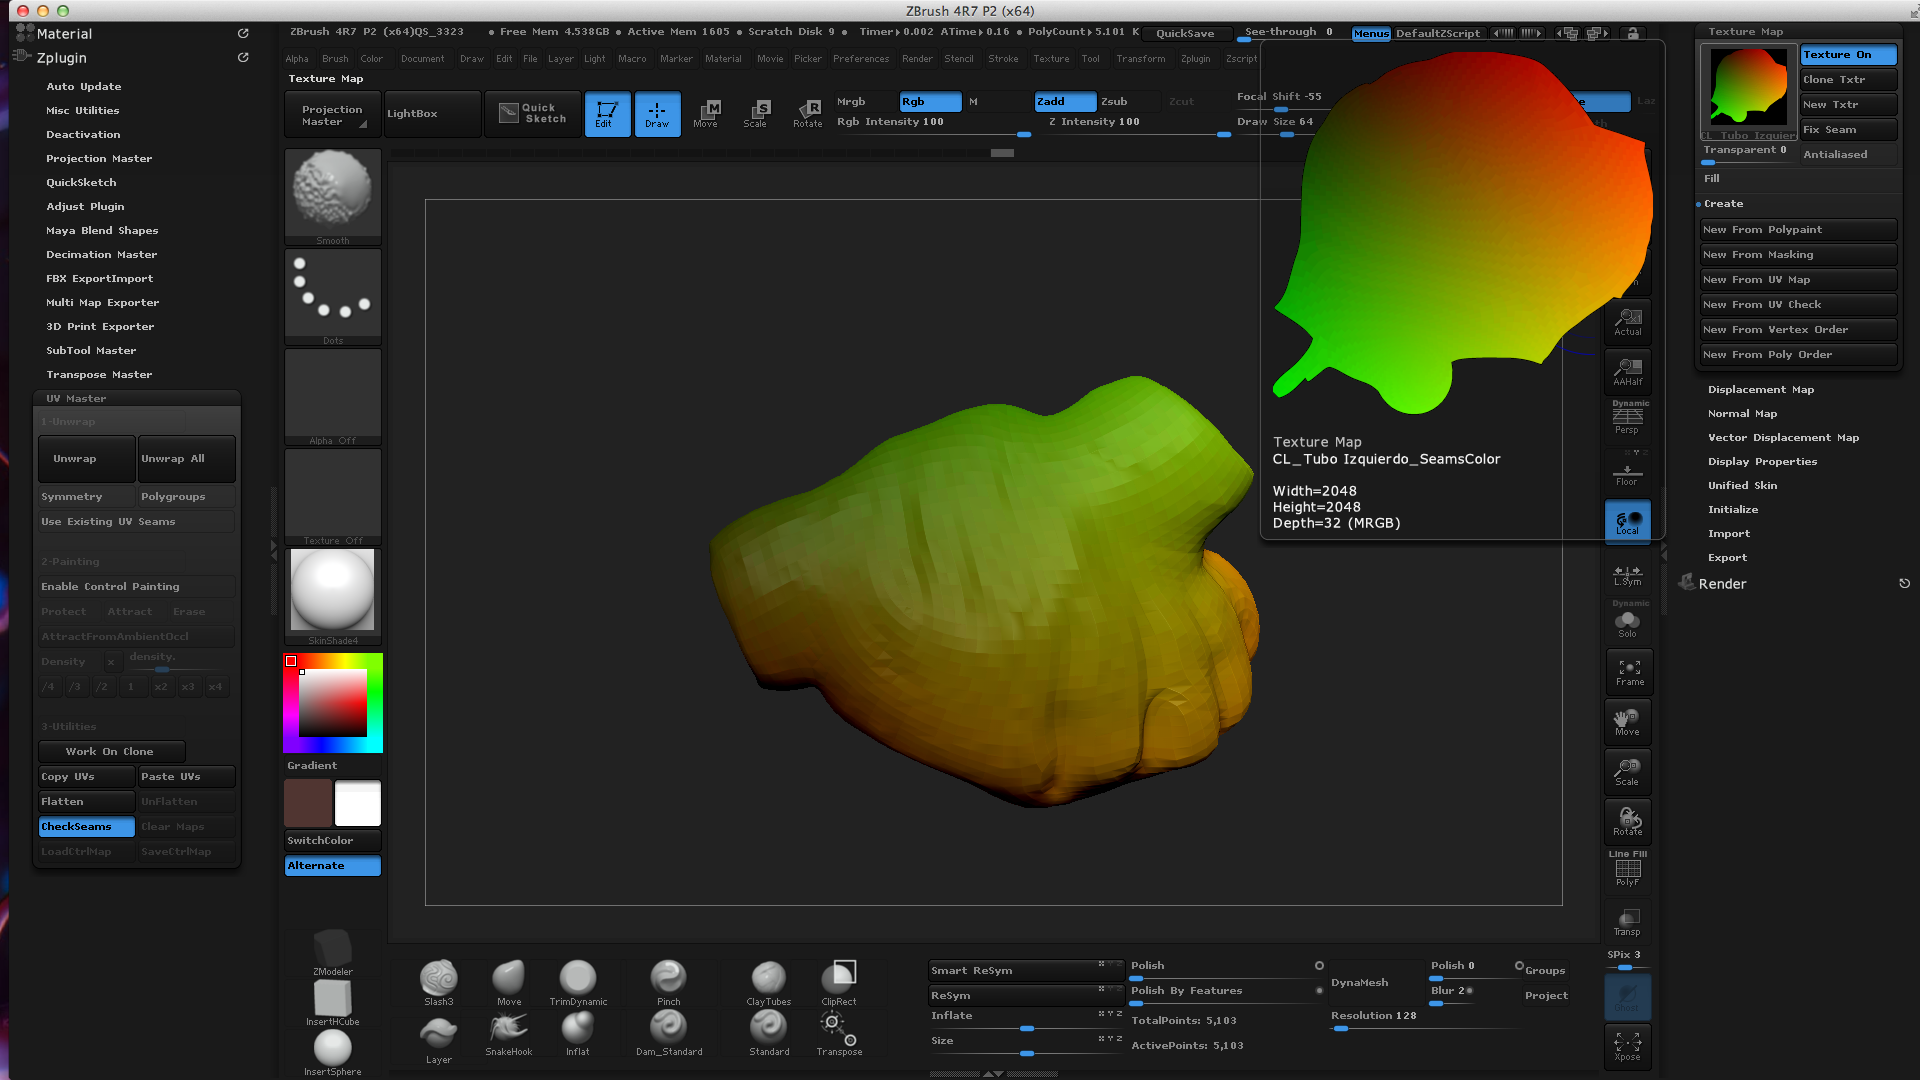Open the Stroke menu

(x=1002, y=59)
